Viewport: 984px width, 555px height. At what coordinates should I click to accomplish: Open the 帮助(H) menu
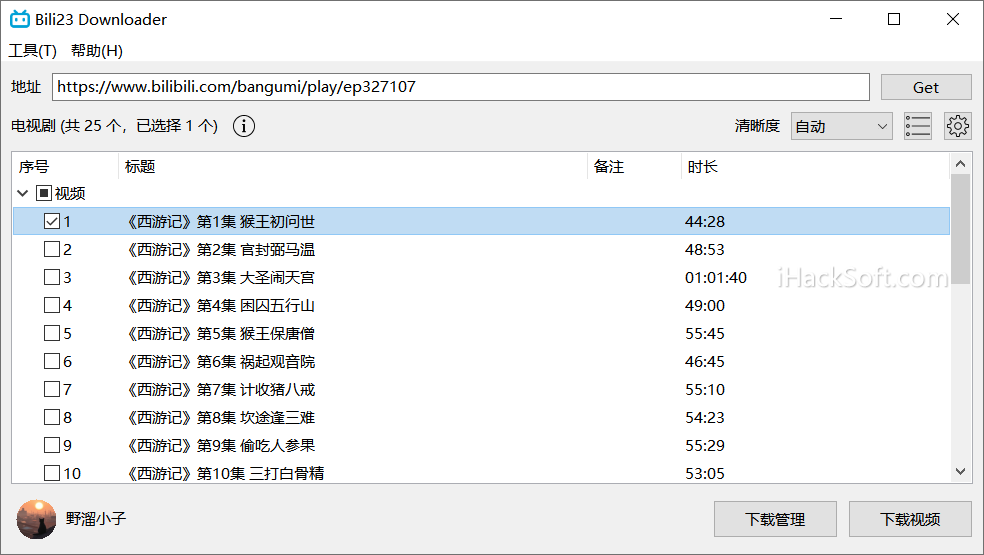[x=97, y=50]
